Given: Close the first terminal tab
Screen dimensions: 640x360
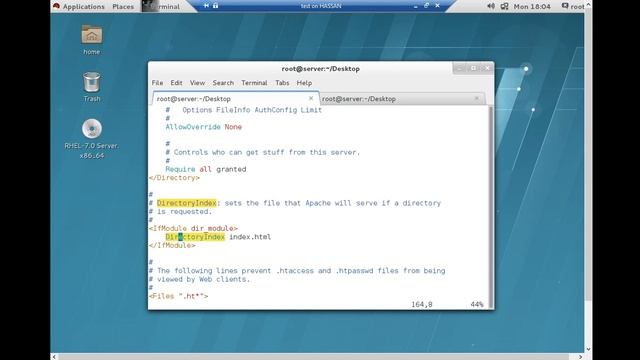Looking at the screenshot, I should pos(311,98).
